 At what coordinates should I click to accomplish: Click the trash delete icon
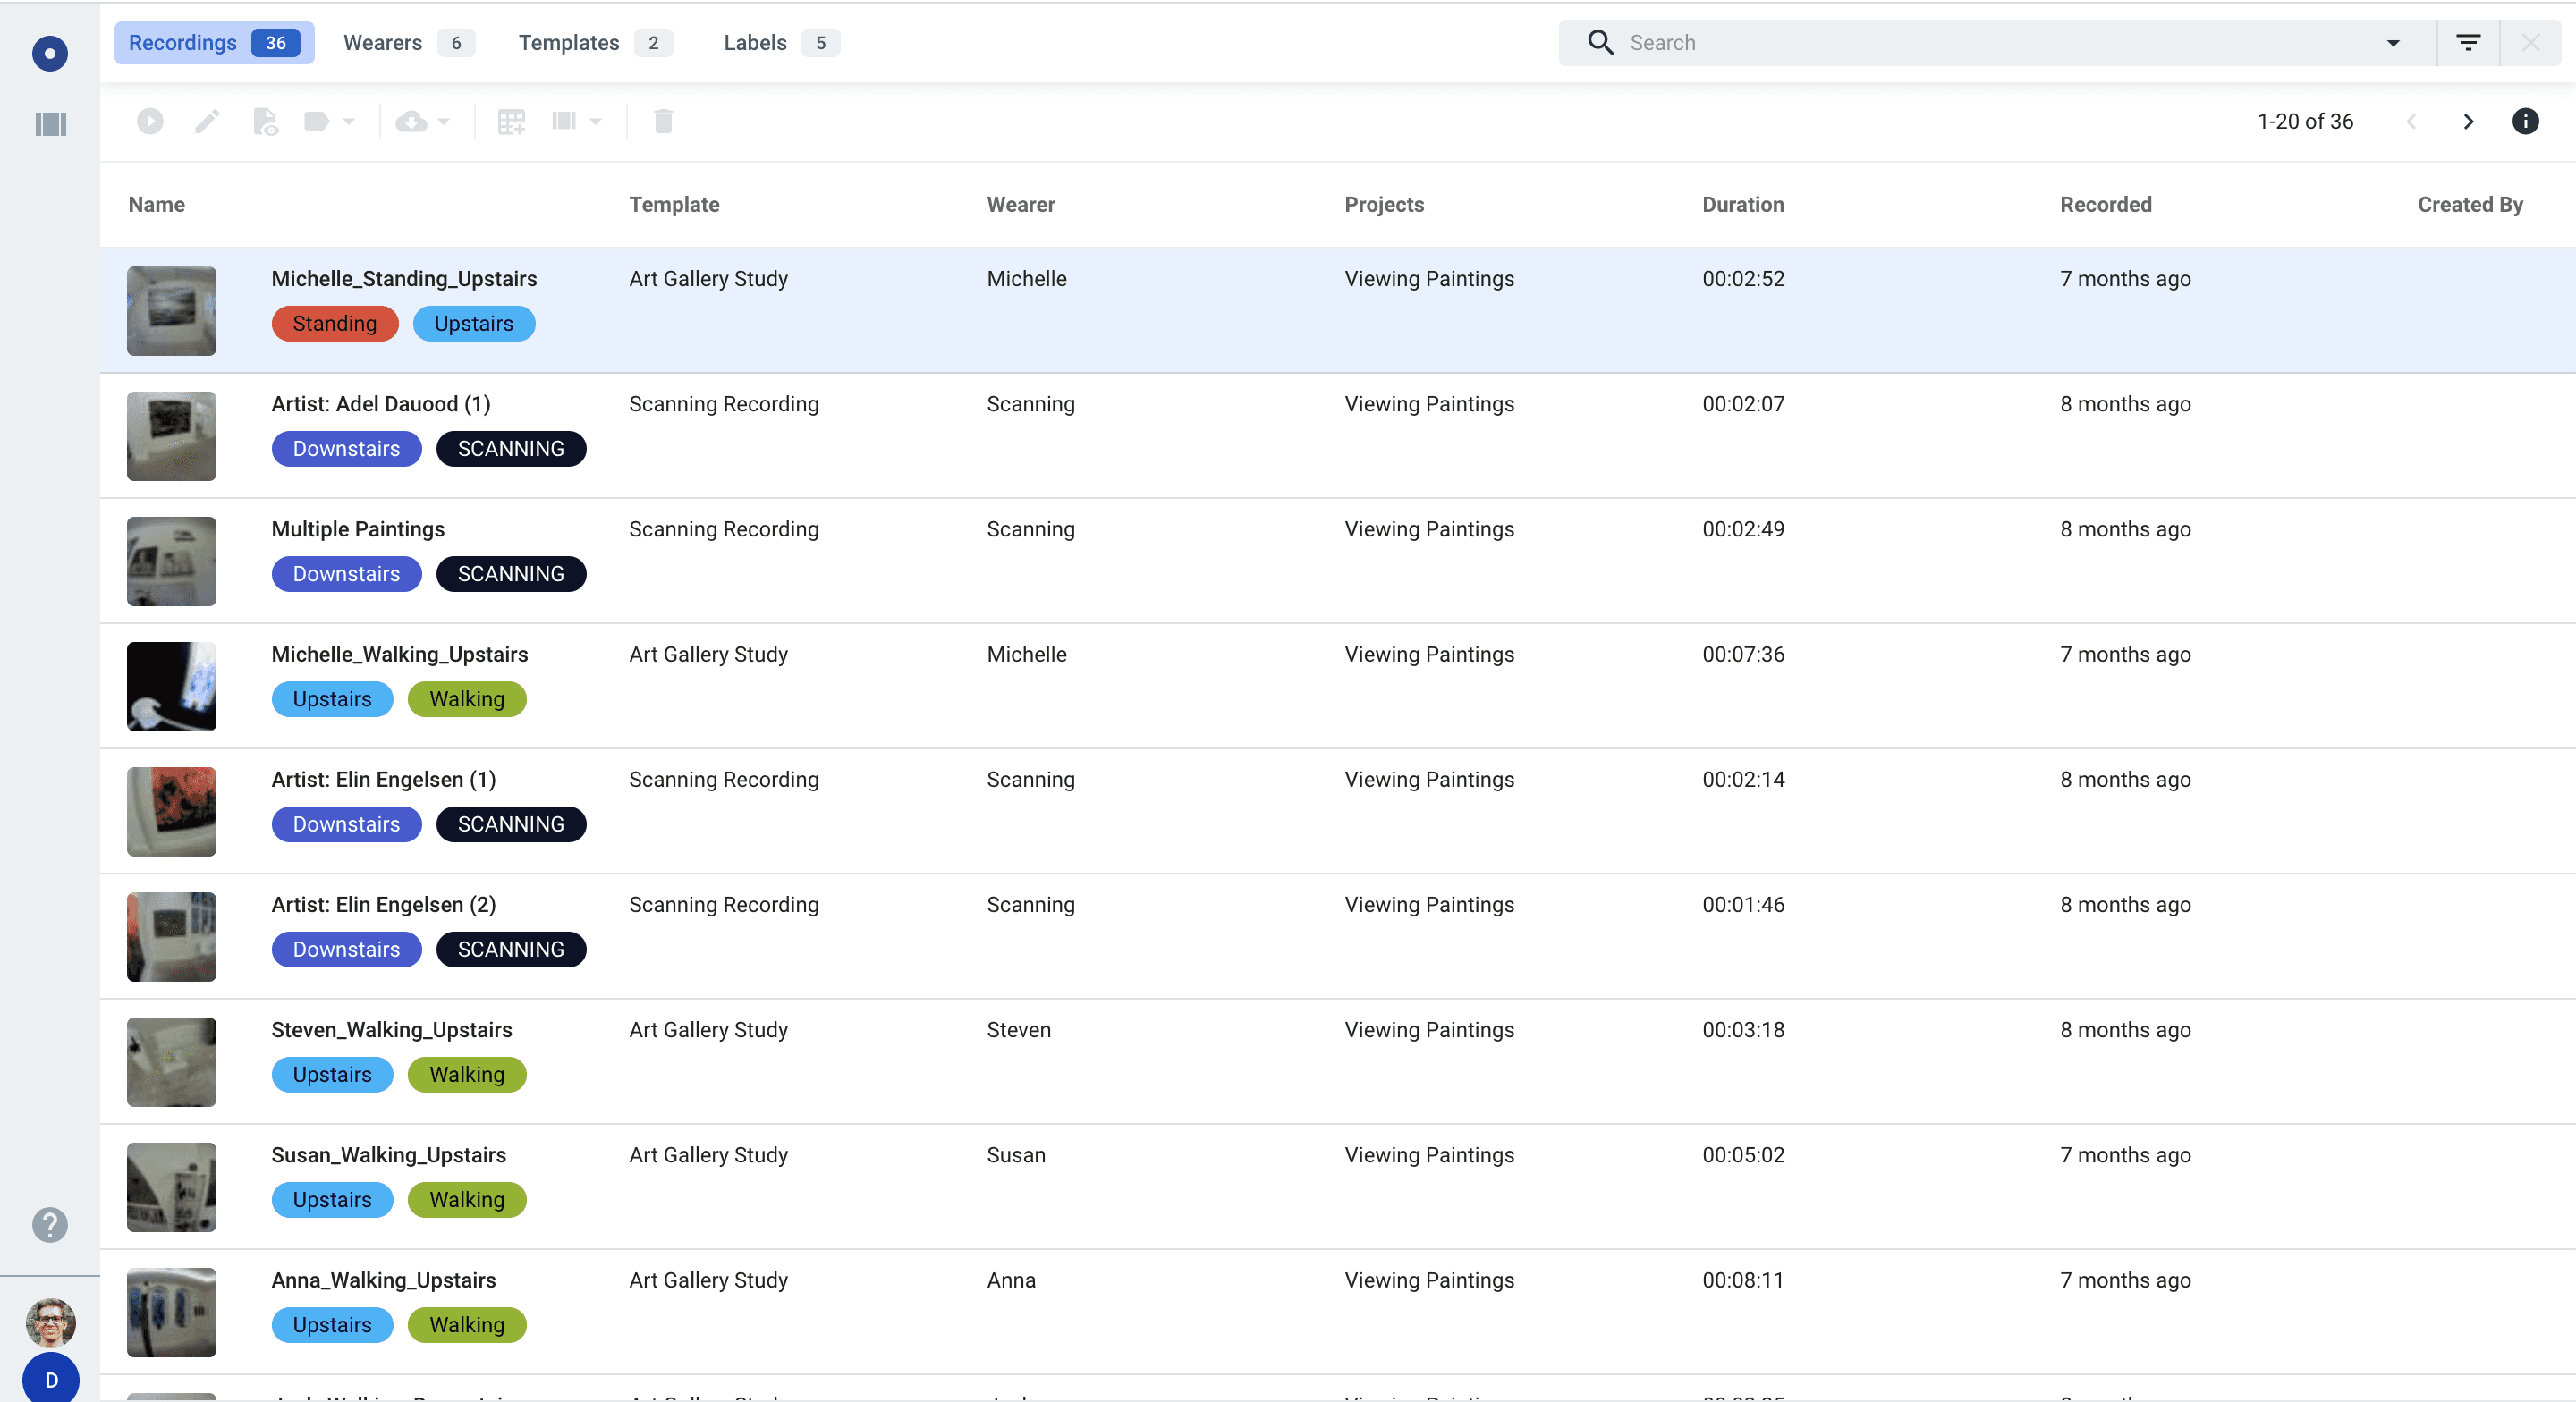click(x=663, y=121)
